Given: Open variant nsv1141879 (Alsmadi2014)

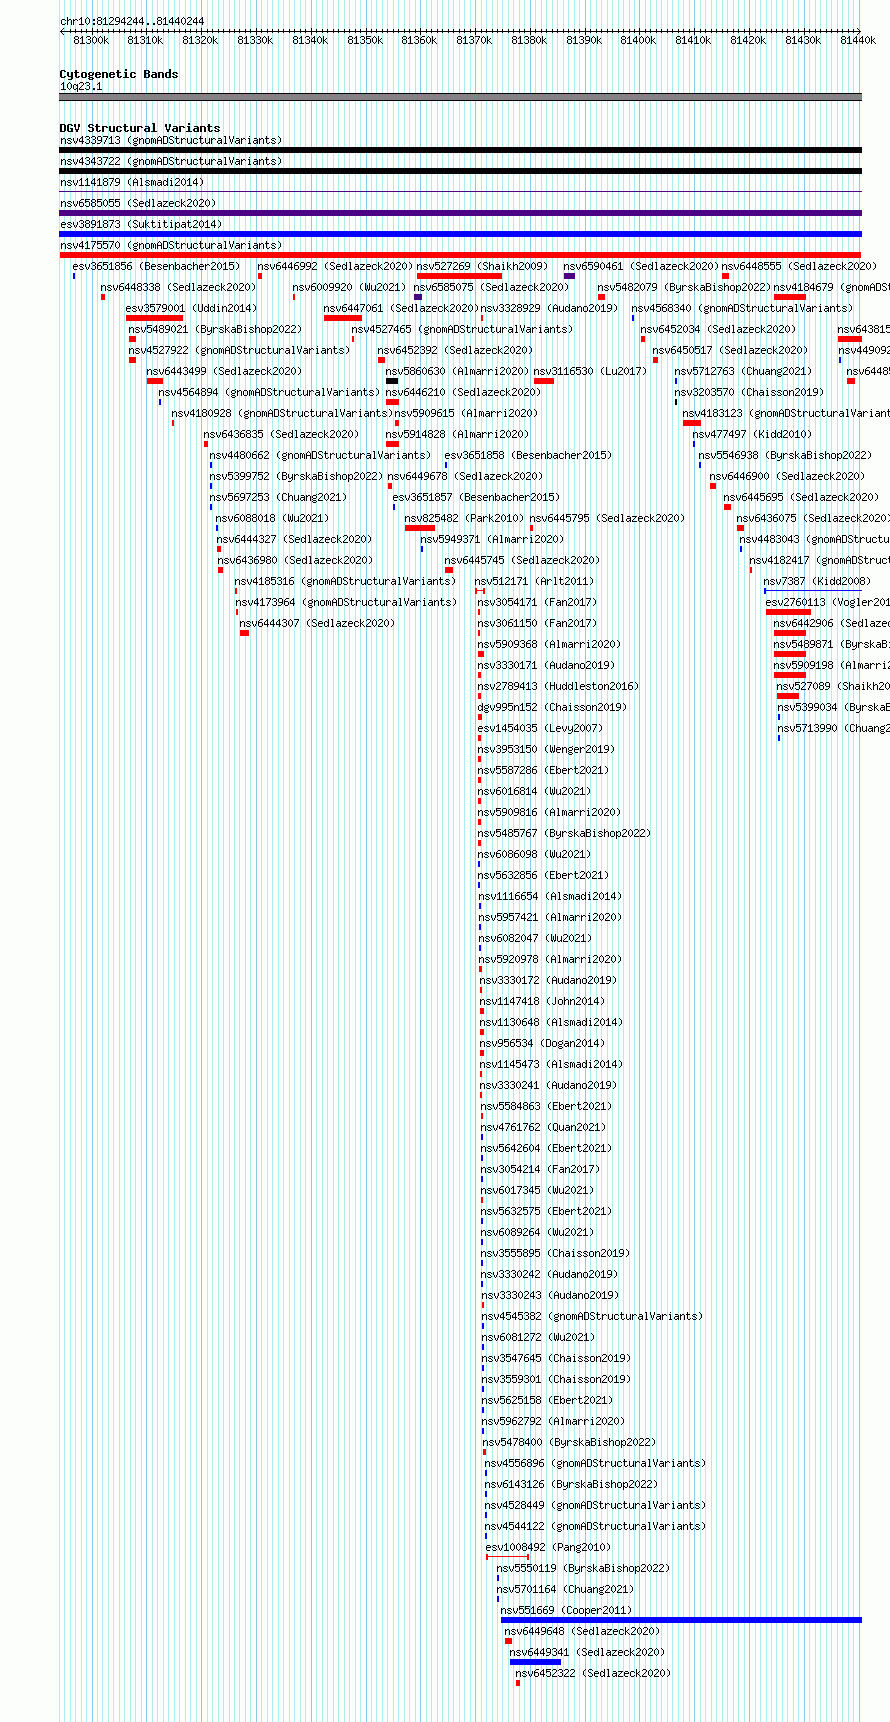Looking at the screenshot, I should point(131,182).
